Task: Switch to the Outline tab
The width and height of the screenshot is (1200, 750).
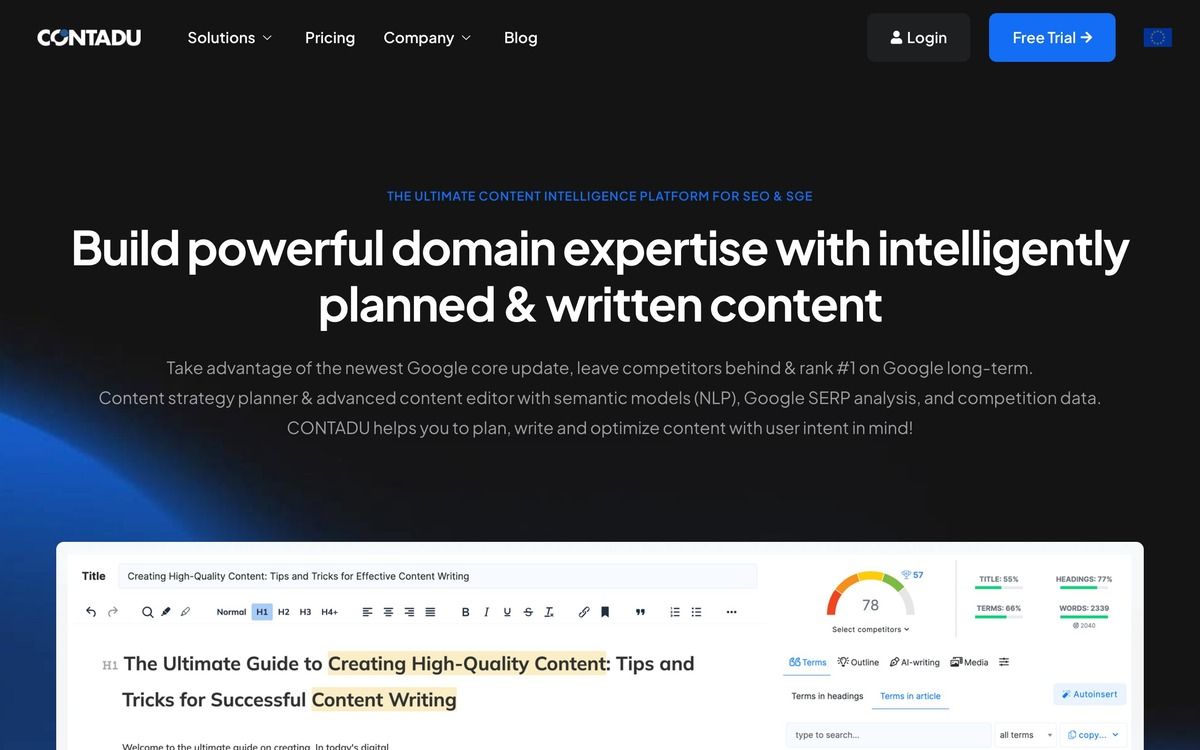Action: pos(858,662)
